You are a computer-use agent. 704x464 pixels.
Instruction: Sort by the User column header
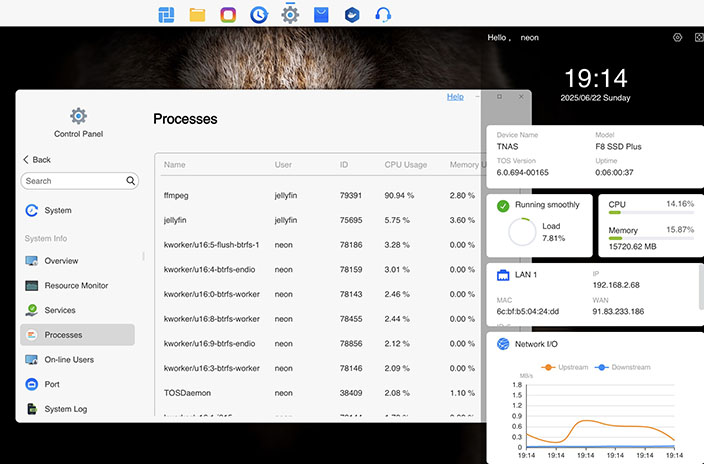point(283,164)
